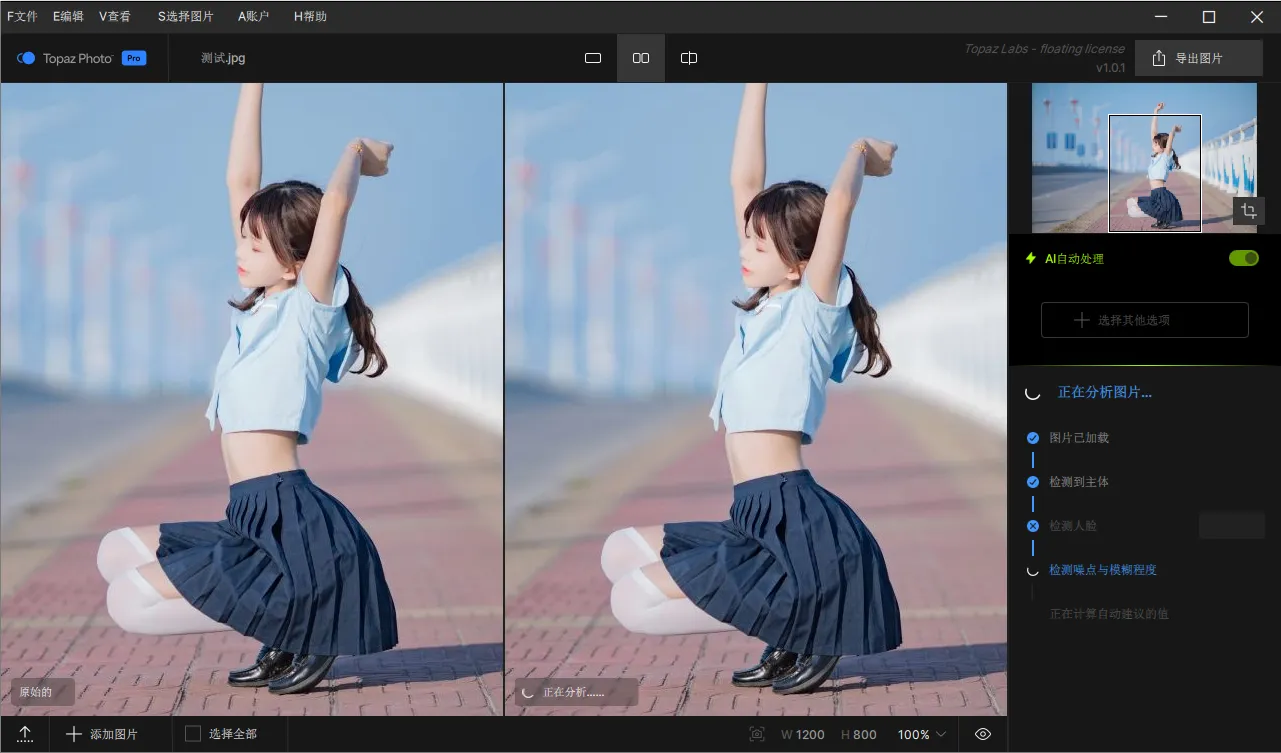Viewport: 1281px width, 753px height.
Task: Click the navigator thumbnail preview
Action: coord(1143,158)
